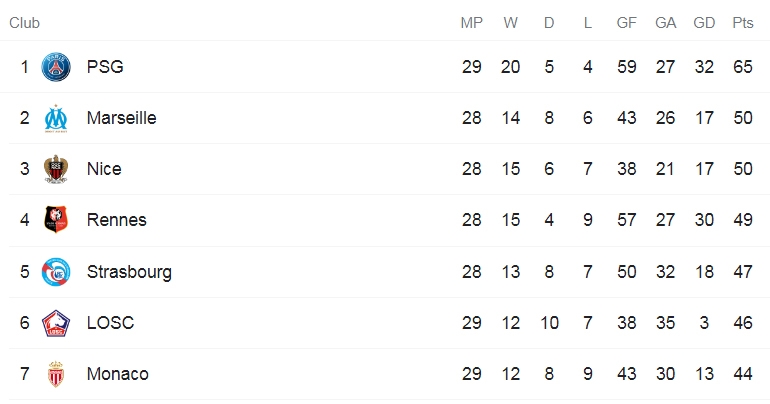Click the MP column header
Viewport: 770px width, 404px height.
click(x=471, y=23)
